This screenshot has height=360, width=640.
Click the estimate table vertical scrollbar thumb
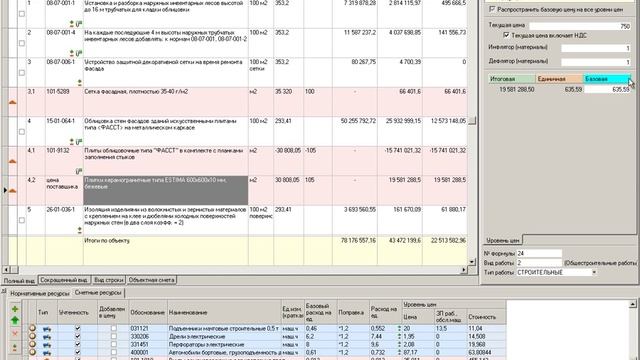pyautogui.click(x=472, y=121)
